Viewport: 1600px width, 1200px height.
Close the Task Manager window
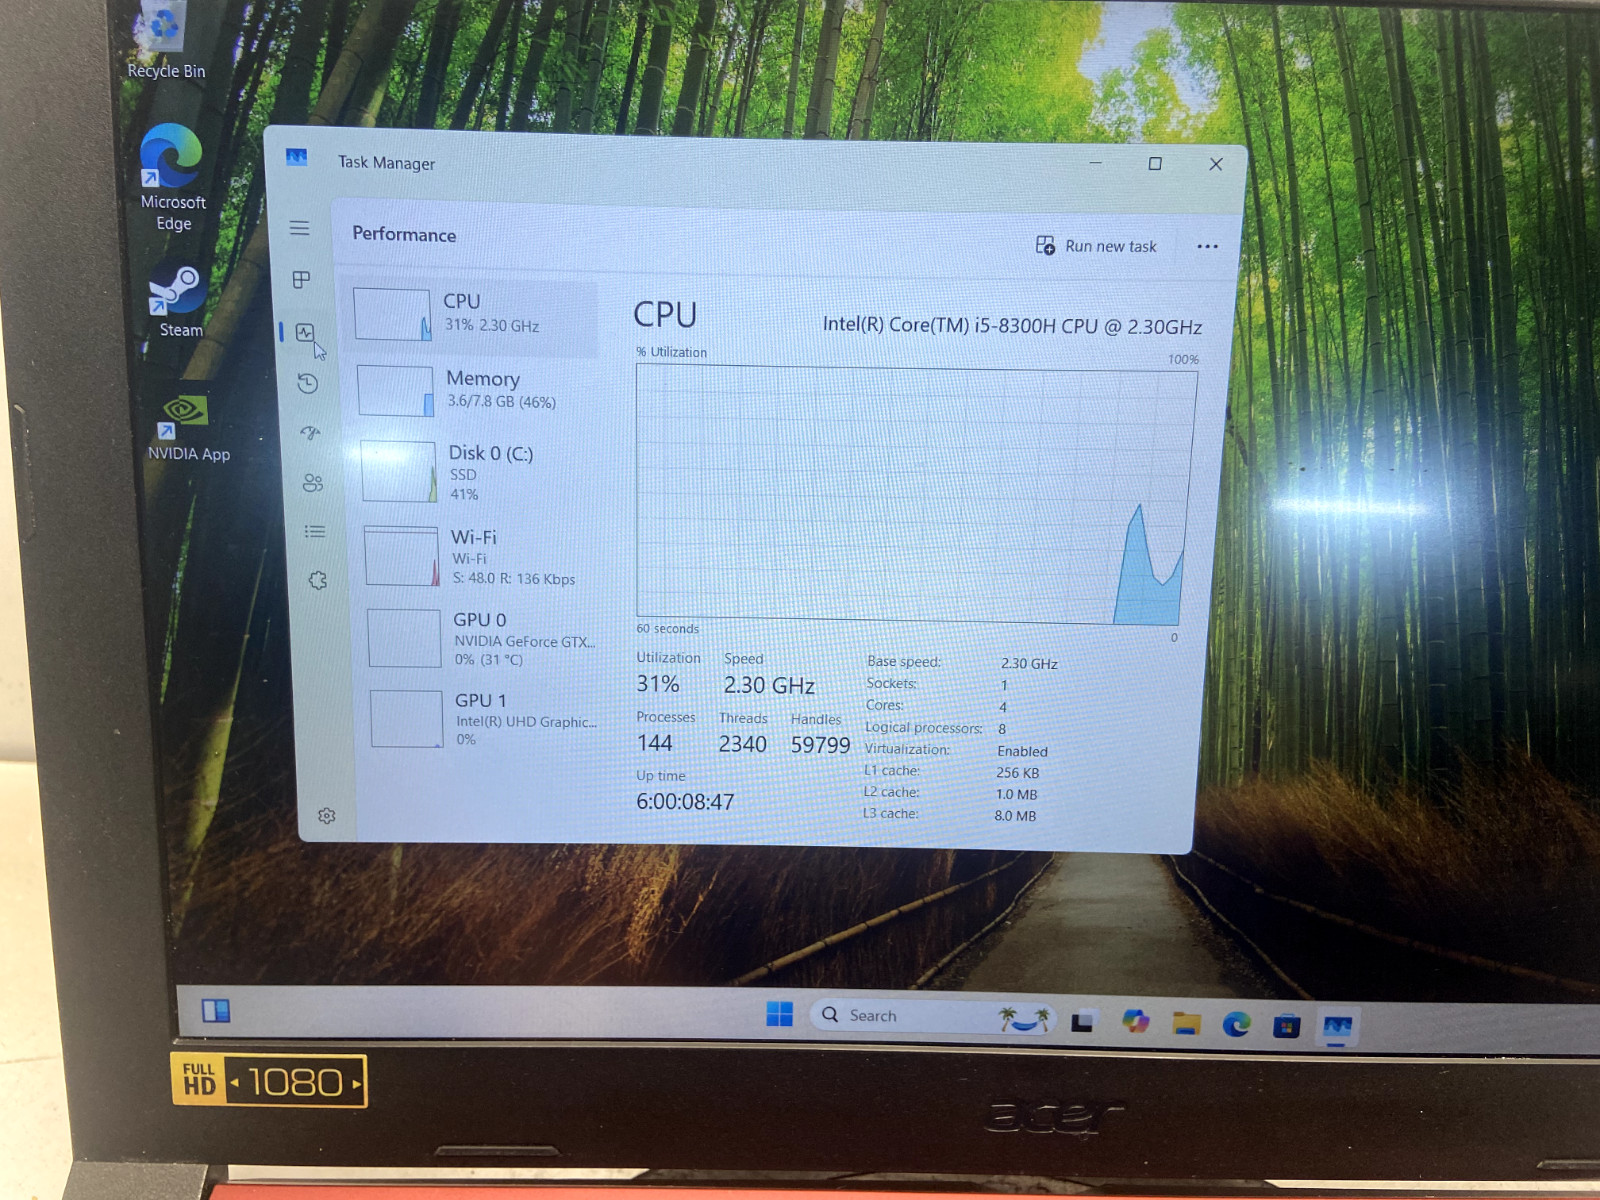coord(1216,164)
